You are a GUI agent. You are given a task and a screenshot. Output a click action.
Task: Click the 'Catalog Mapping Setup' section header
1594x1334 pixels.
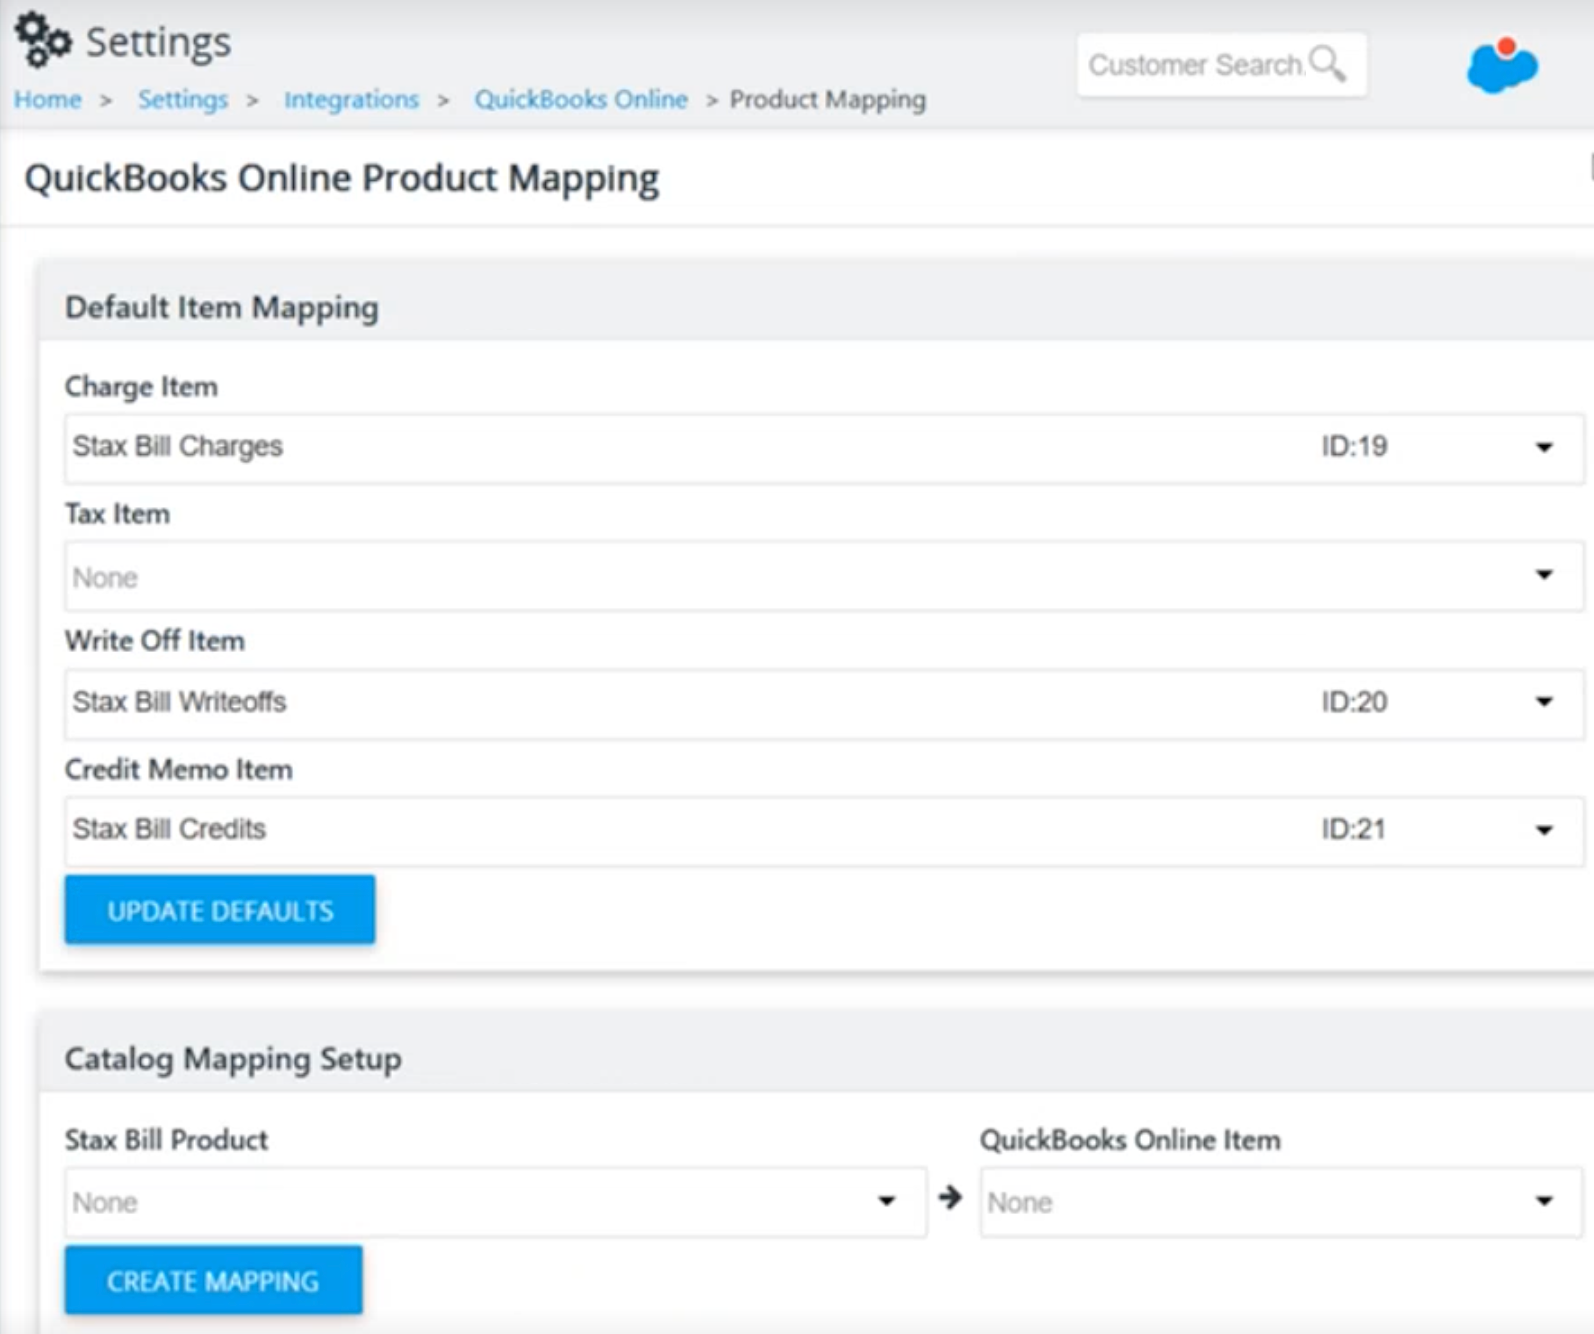pos(233,1058)
